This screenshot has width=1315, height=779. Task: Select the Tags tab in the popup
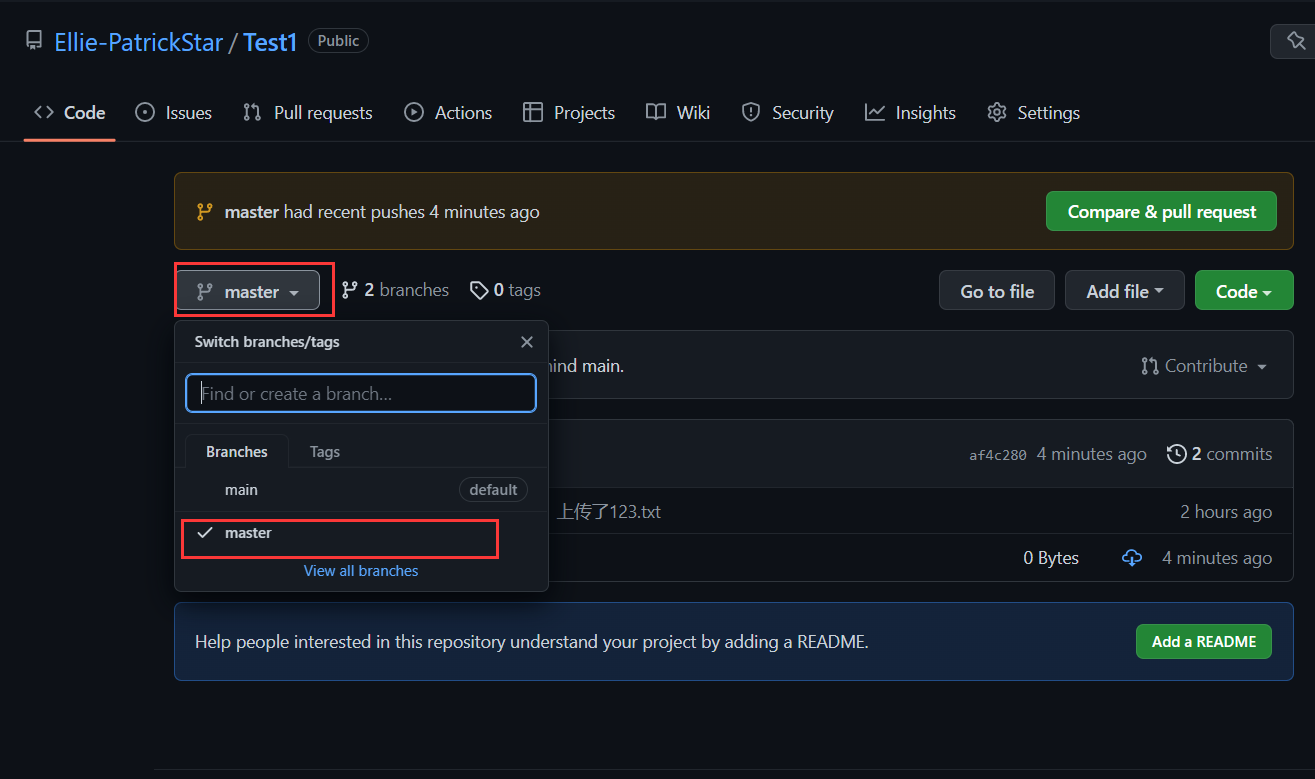[x=325, y=452]
